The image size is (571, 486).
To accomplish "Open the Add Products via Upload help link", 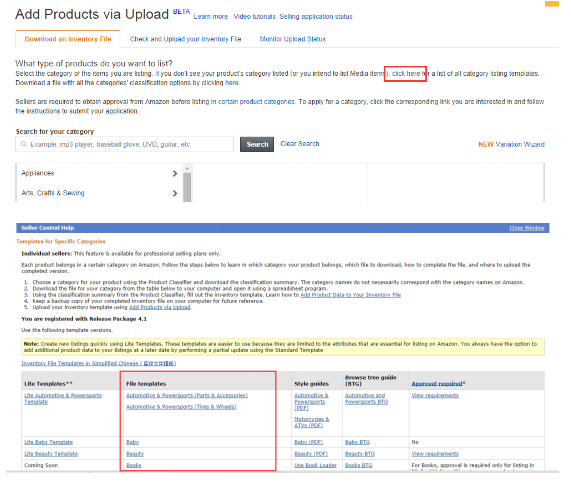I will point(160,307).
